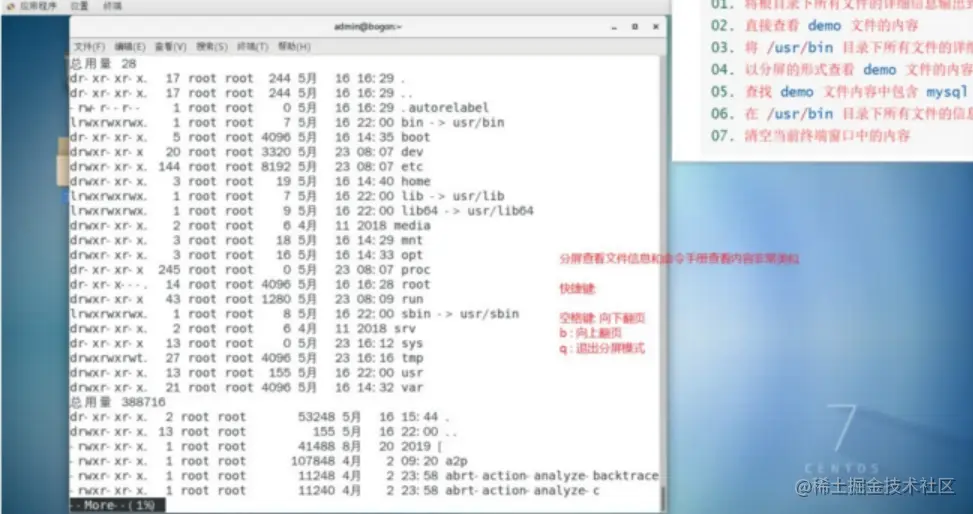Image resolution: width=973 pixels, height=514 pixels.
Task: Open the 应用程序 menu in the top panel
Action: [38, 6]
